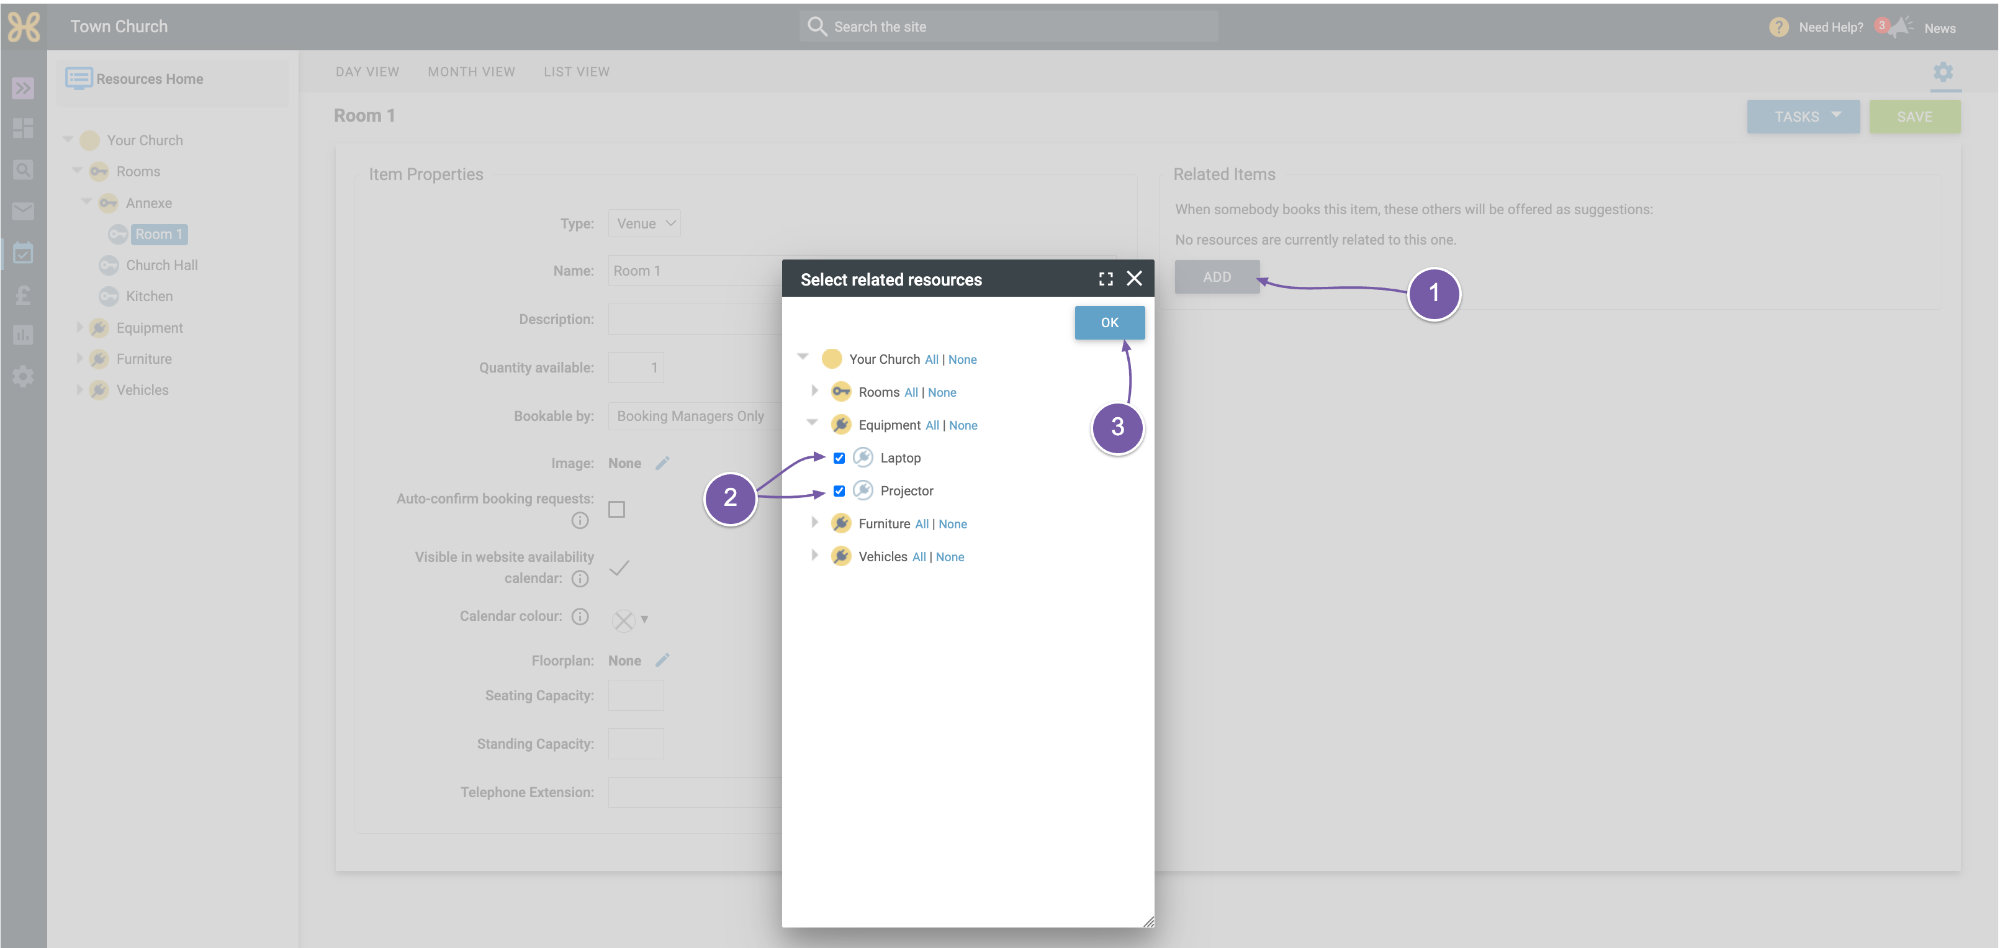Click the ADD related items button
The width and height of the screenshot is (2000, 948).
pyautogui.click(x=1217, y=277)
